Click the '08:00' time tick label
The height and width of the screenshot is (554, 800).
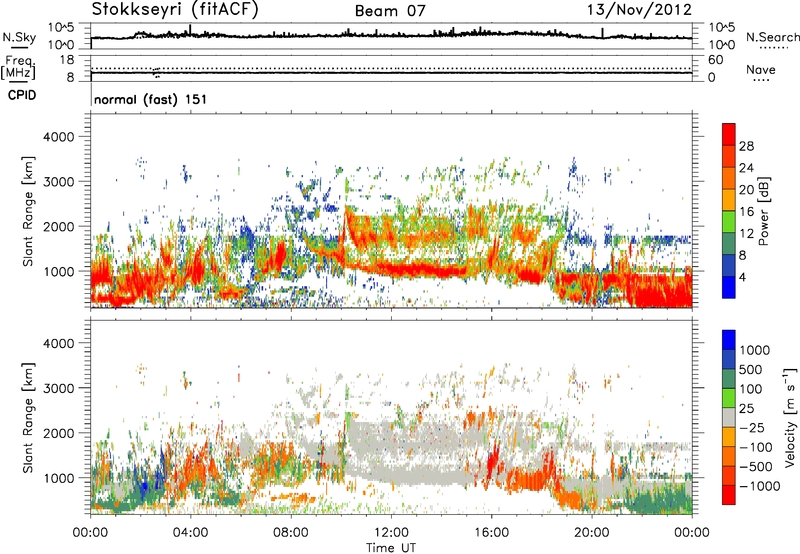click(290, 533)
